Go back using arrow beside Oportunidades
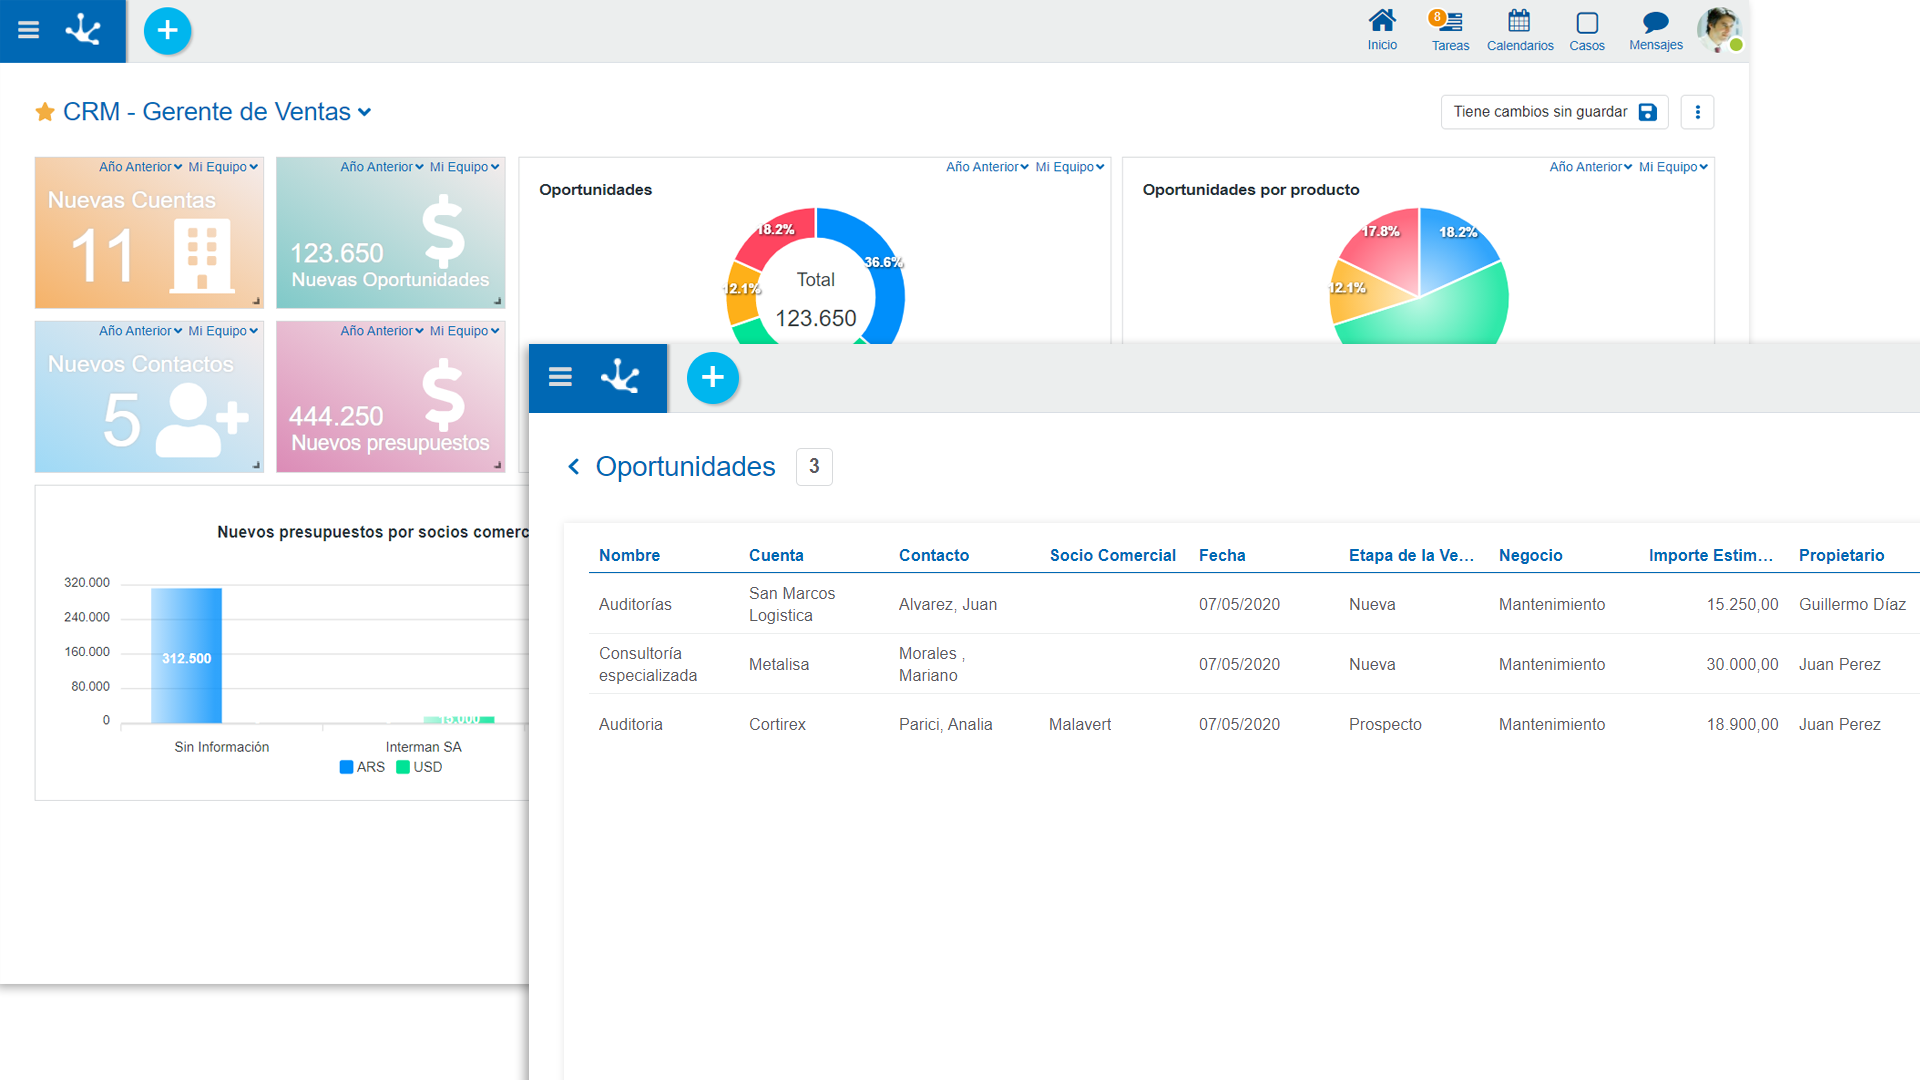The image size is (1920, 1080). coord(573,467)
